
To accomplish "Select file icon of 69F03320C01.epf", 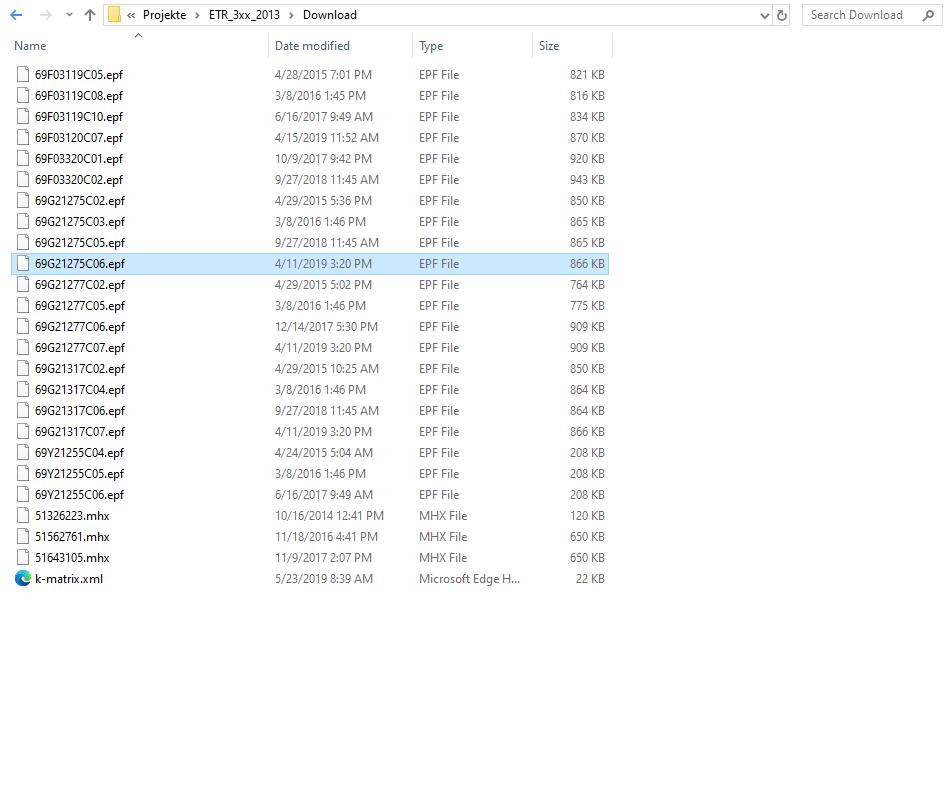I will pyautogui.click(x=23, y=159).
